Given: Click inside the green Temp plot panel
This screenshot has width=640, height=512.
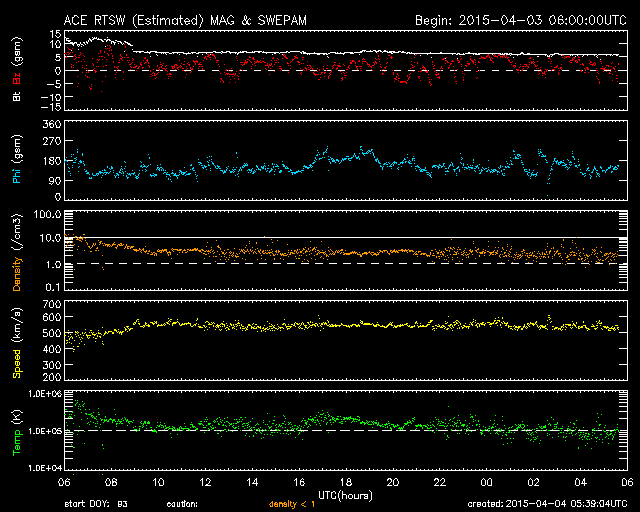Looking at the screenshot, I should [x=346, y=430].
